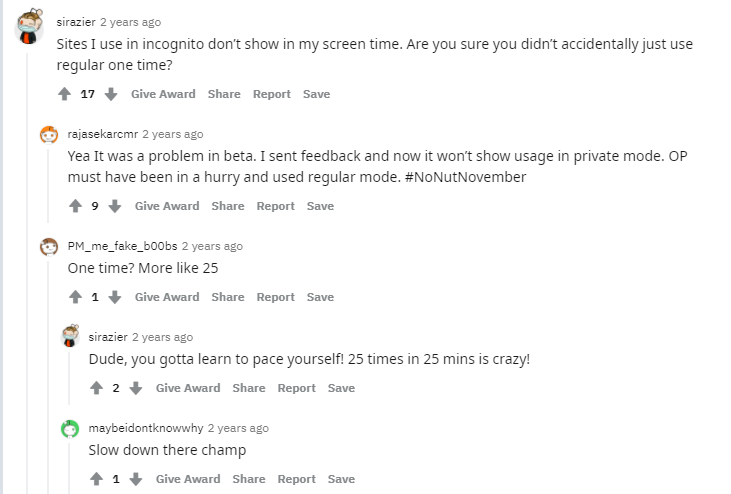Upvote sirazier's incognito screen time comment

pyautogui.click(x=65, y=94)
